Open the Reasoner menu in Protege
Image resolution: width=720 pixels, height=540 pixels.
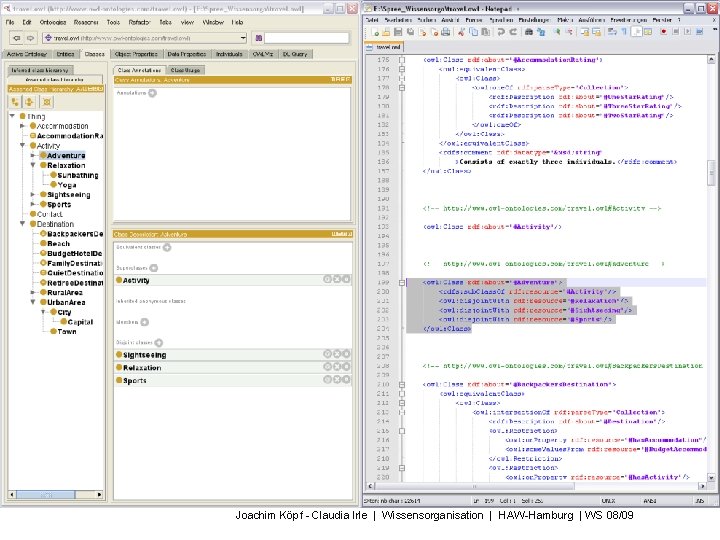click(86, 22)
